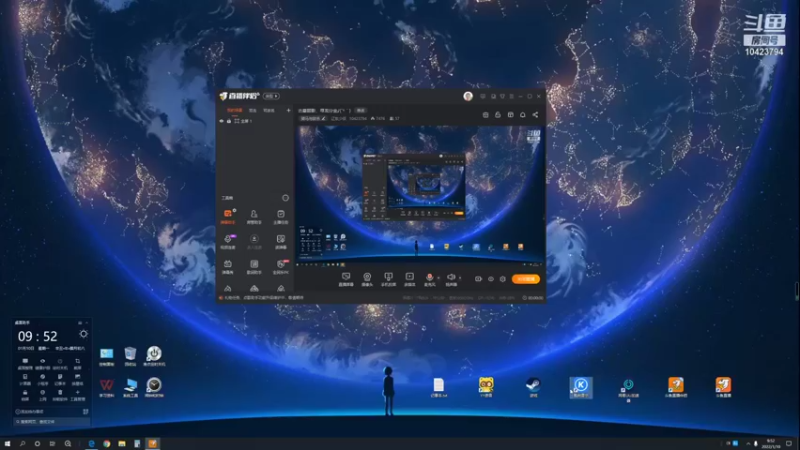800x450 pixels.
Task: Open taskbar clock and date
Action: pos(770,443)
